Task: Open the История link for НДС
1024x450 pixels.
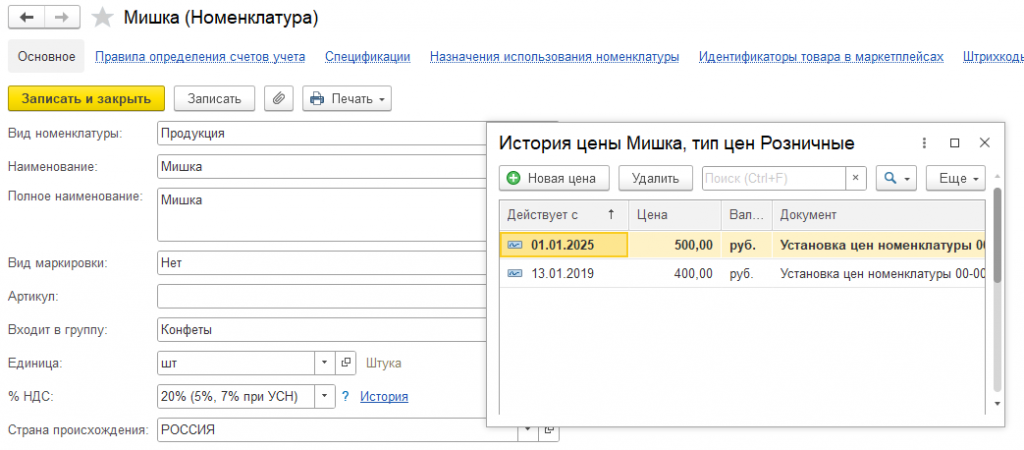Action: pos(384,396)
